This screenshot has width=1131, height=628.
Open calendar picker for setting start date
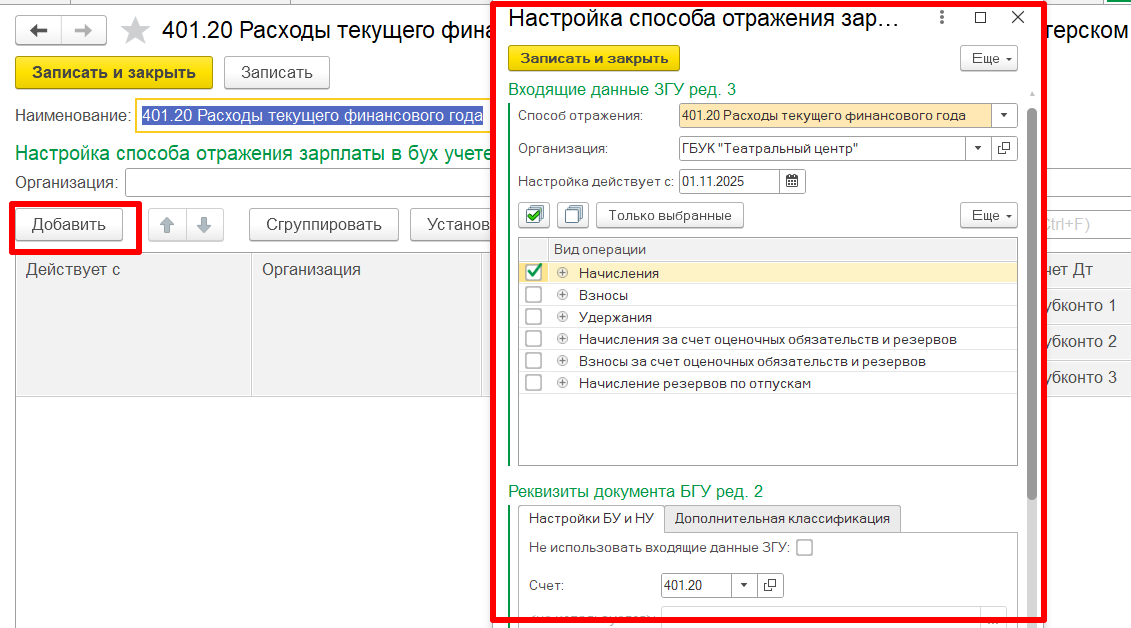(792, 181)
